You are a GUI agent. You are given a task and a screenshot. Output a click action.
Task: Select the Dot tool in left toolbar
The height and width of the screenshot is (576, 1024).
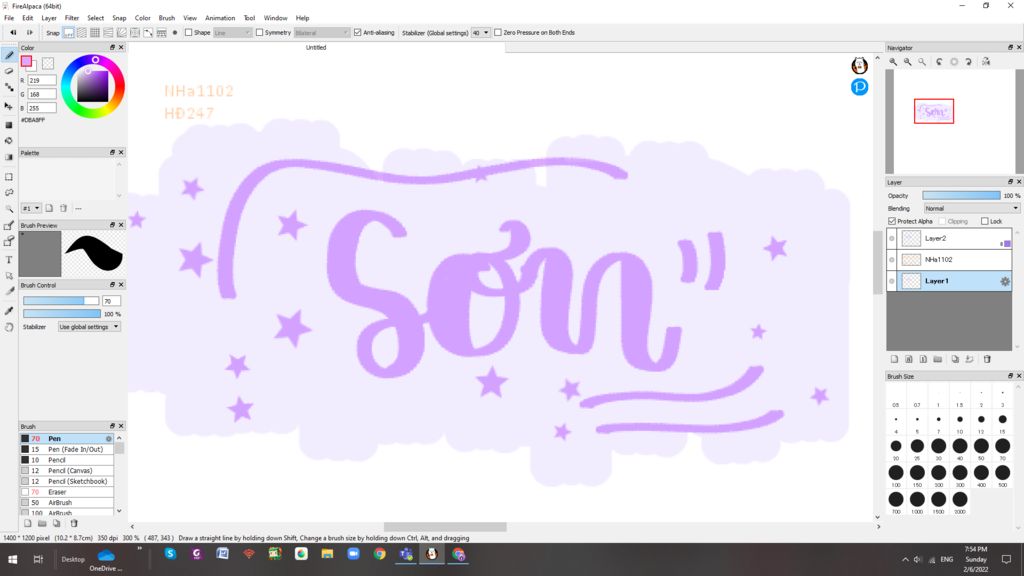(x=9, y=88)
